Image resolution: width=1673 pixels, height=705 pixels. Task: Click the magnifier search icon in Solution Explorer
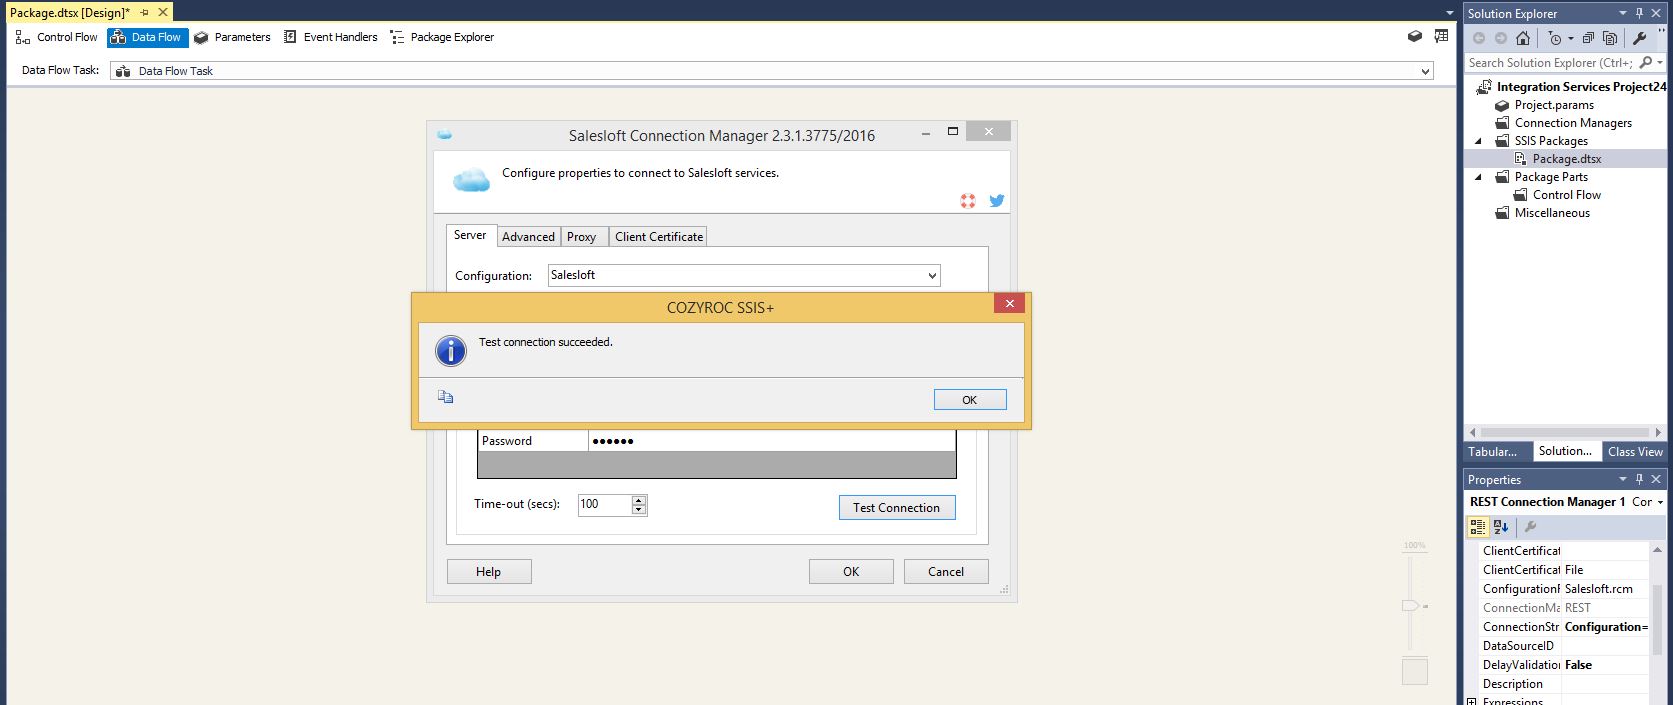coord(1646,62)
